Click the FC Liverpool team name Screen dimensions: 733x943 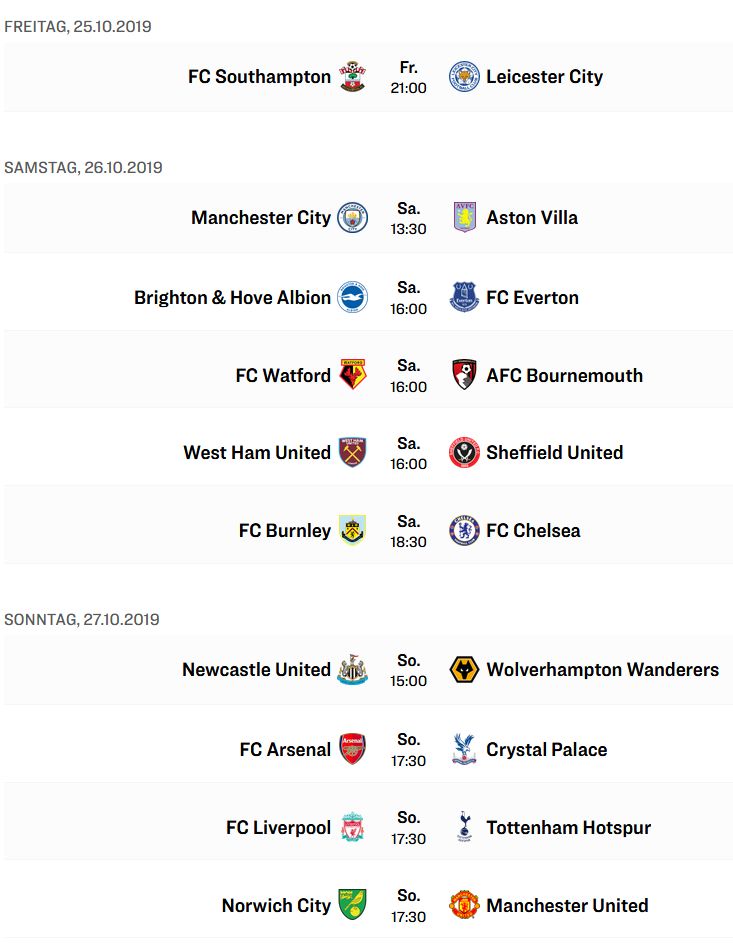[278, 828]
